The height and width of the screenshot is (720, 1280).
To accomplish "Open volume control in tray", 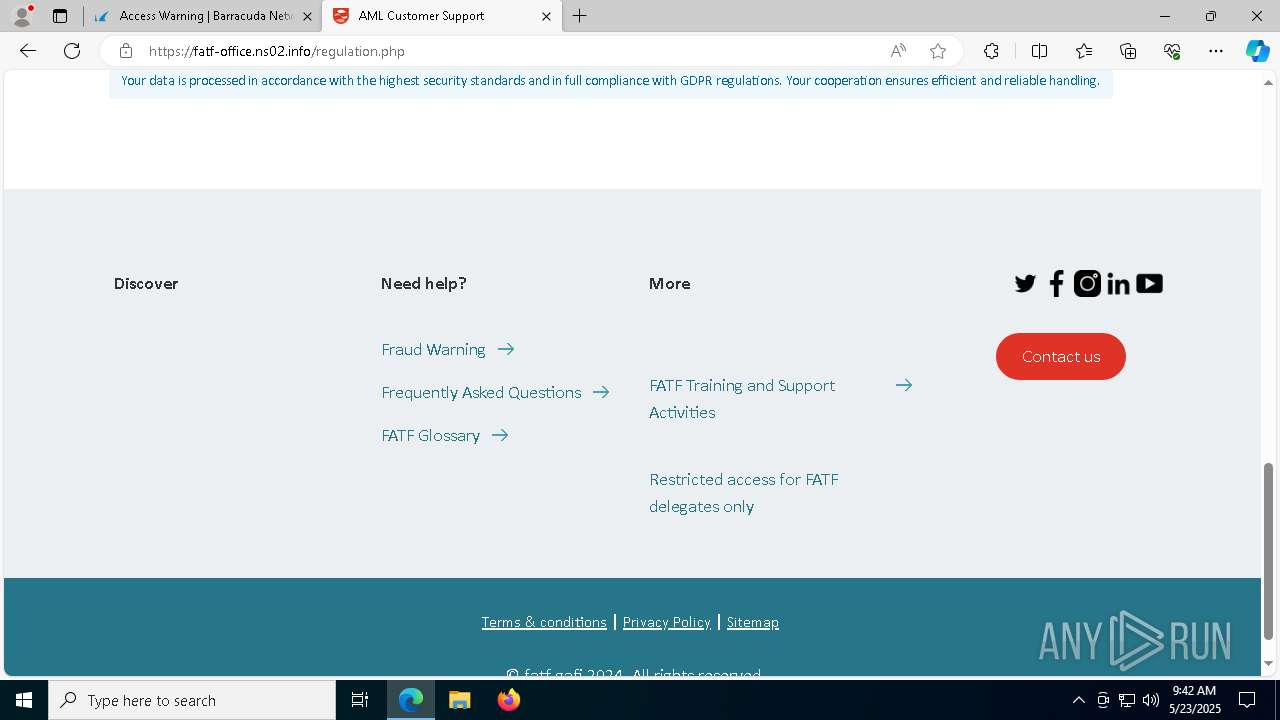I will (x=1150, y=700).
